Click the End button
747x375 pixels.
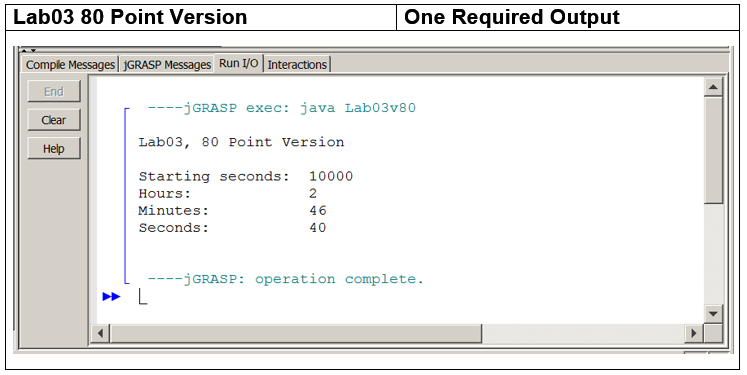pyautogui.click(x=54, y=91)
